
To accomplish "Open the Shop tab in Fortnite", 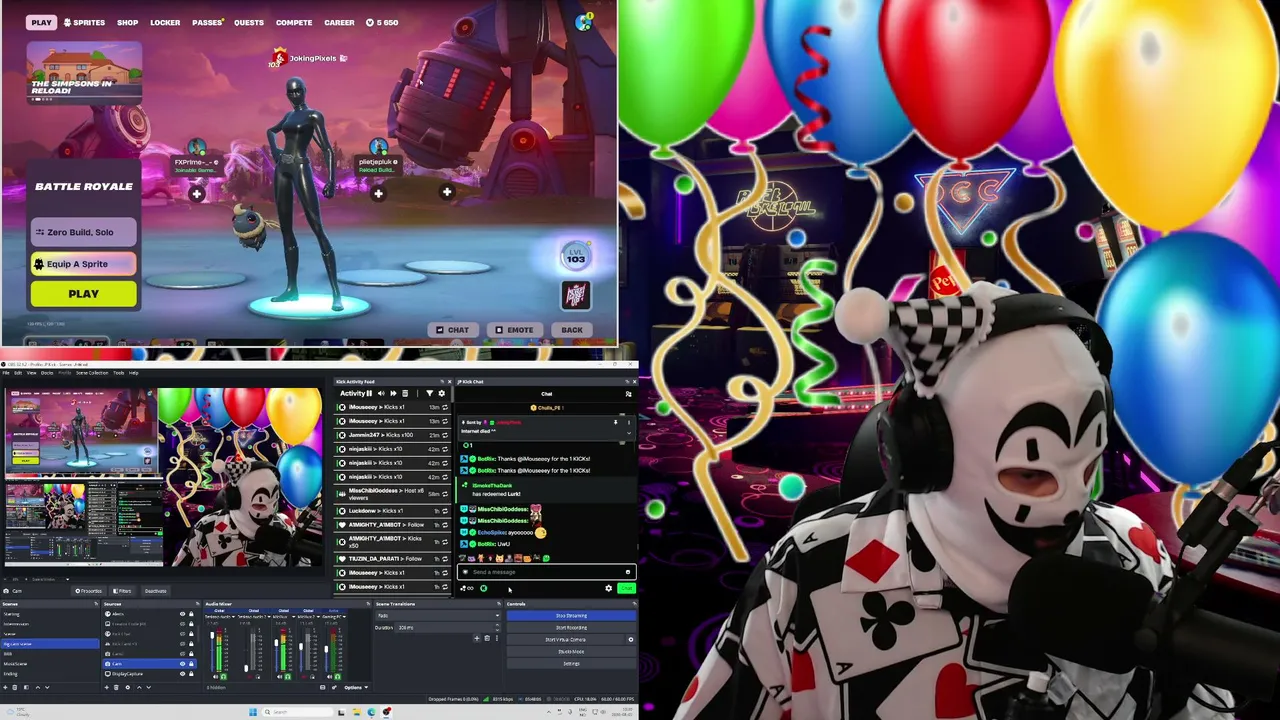I will pos(127,22).
